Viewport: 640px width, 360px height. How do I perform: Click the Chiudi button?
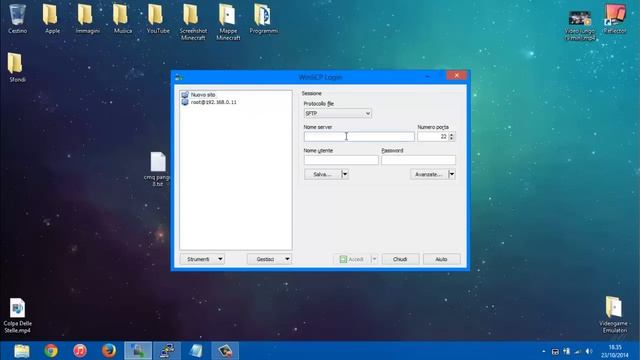pos(400,259)
